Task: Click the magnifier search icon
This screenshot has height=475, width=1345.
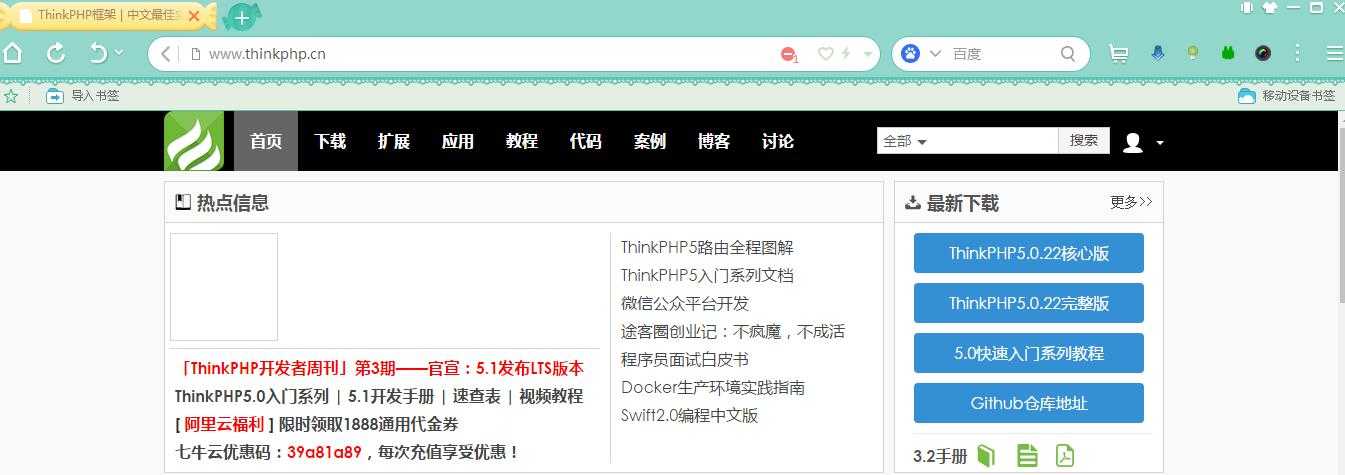Action: [1068, 54]
